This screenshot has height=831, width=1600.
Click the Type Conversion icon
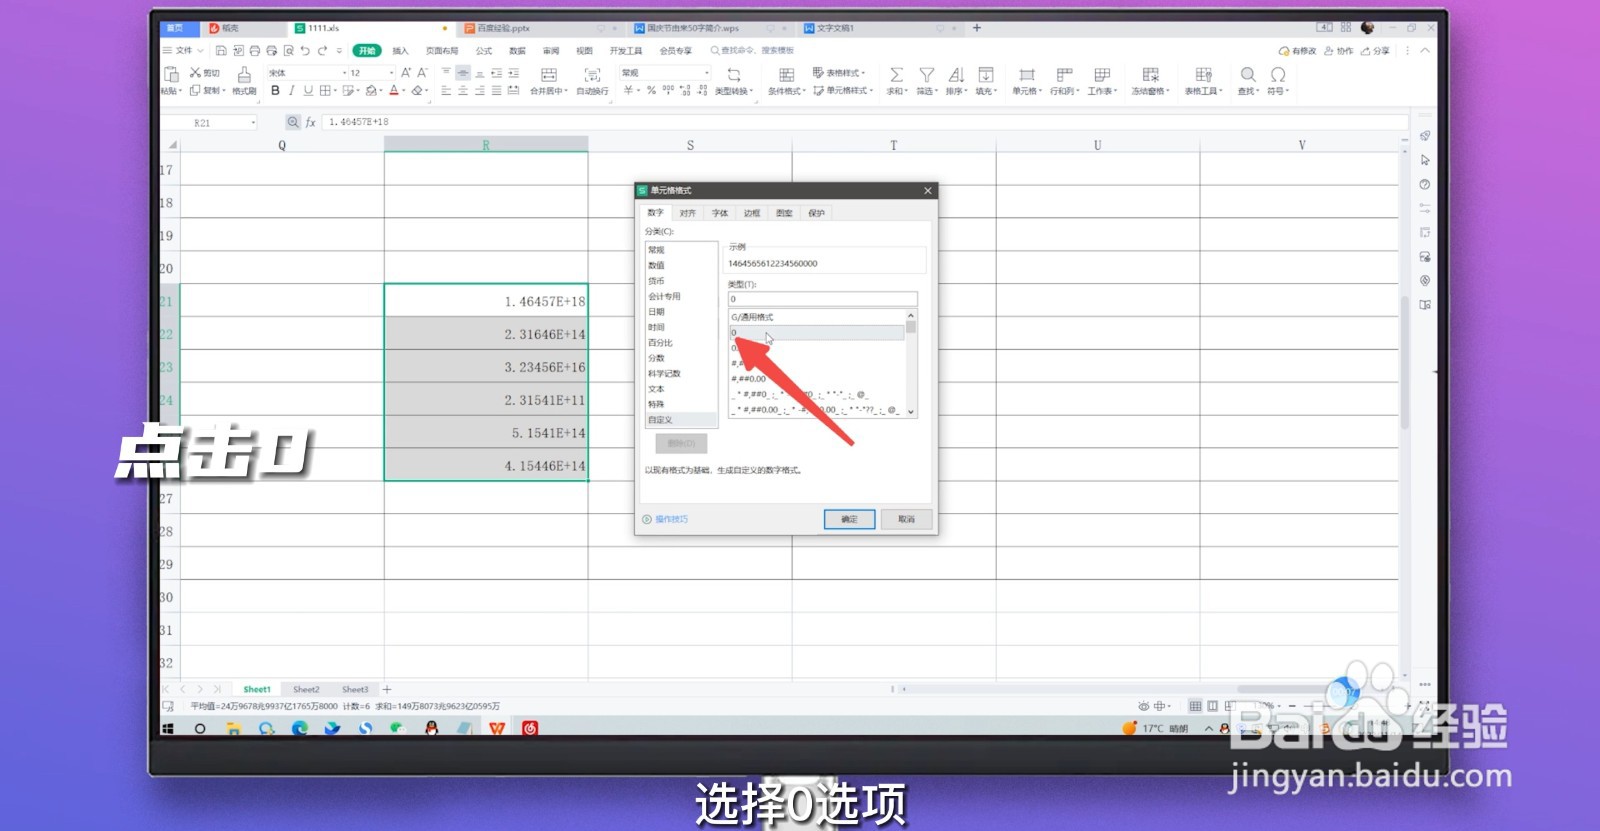733,75
